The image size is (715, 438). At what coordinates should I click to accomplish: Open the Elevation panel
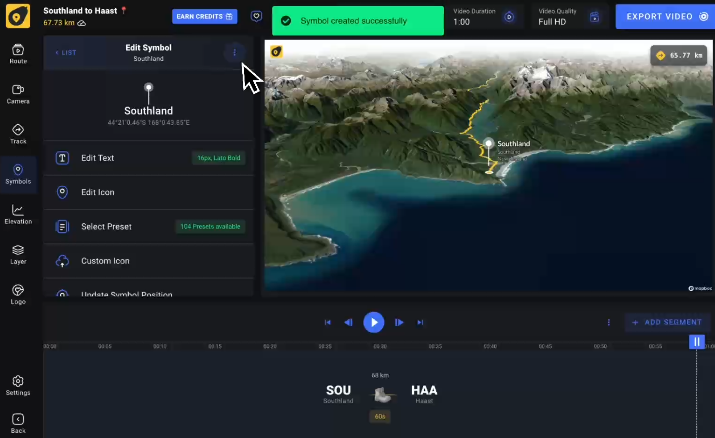[x=18, y=214]
